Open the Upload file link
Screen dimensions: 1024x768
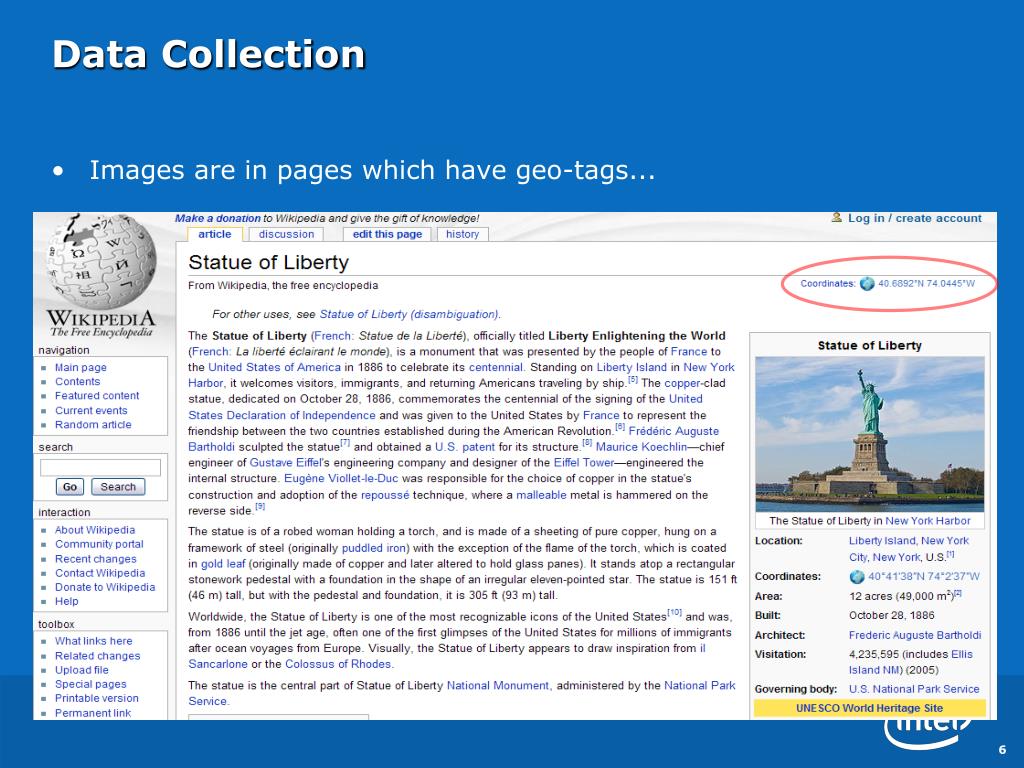[x=82, y=670]
